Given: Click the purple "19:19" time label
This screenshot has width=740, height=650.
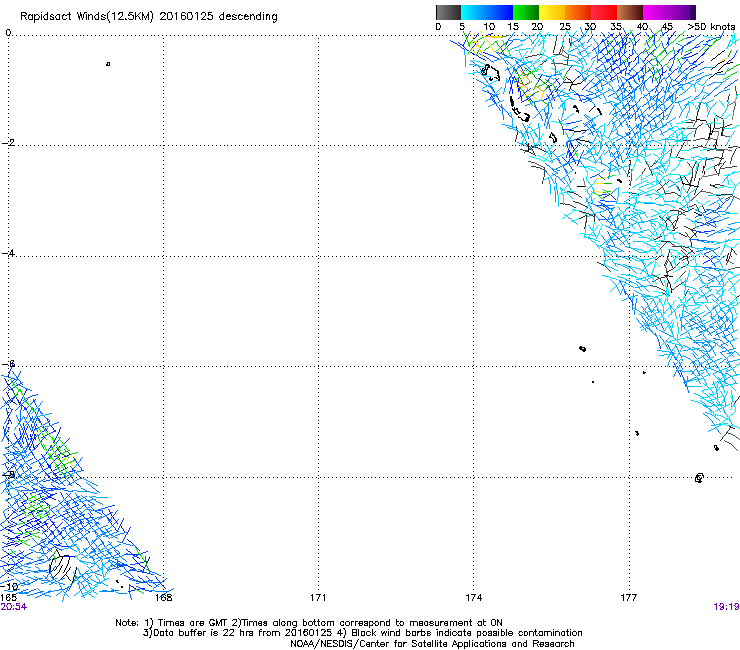Looking at the screenshot, I should [726, 607].
